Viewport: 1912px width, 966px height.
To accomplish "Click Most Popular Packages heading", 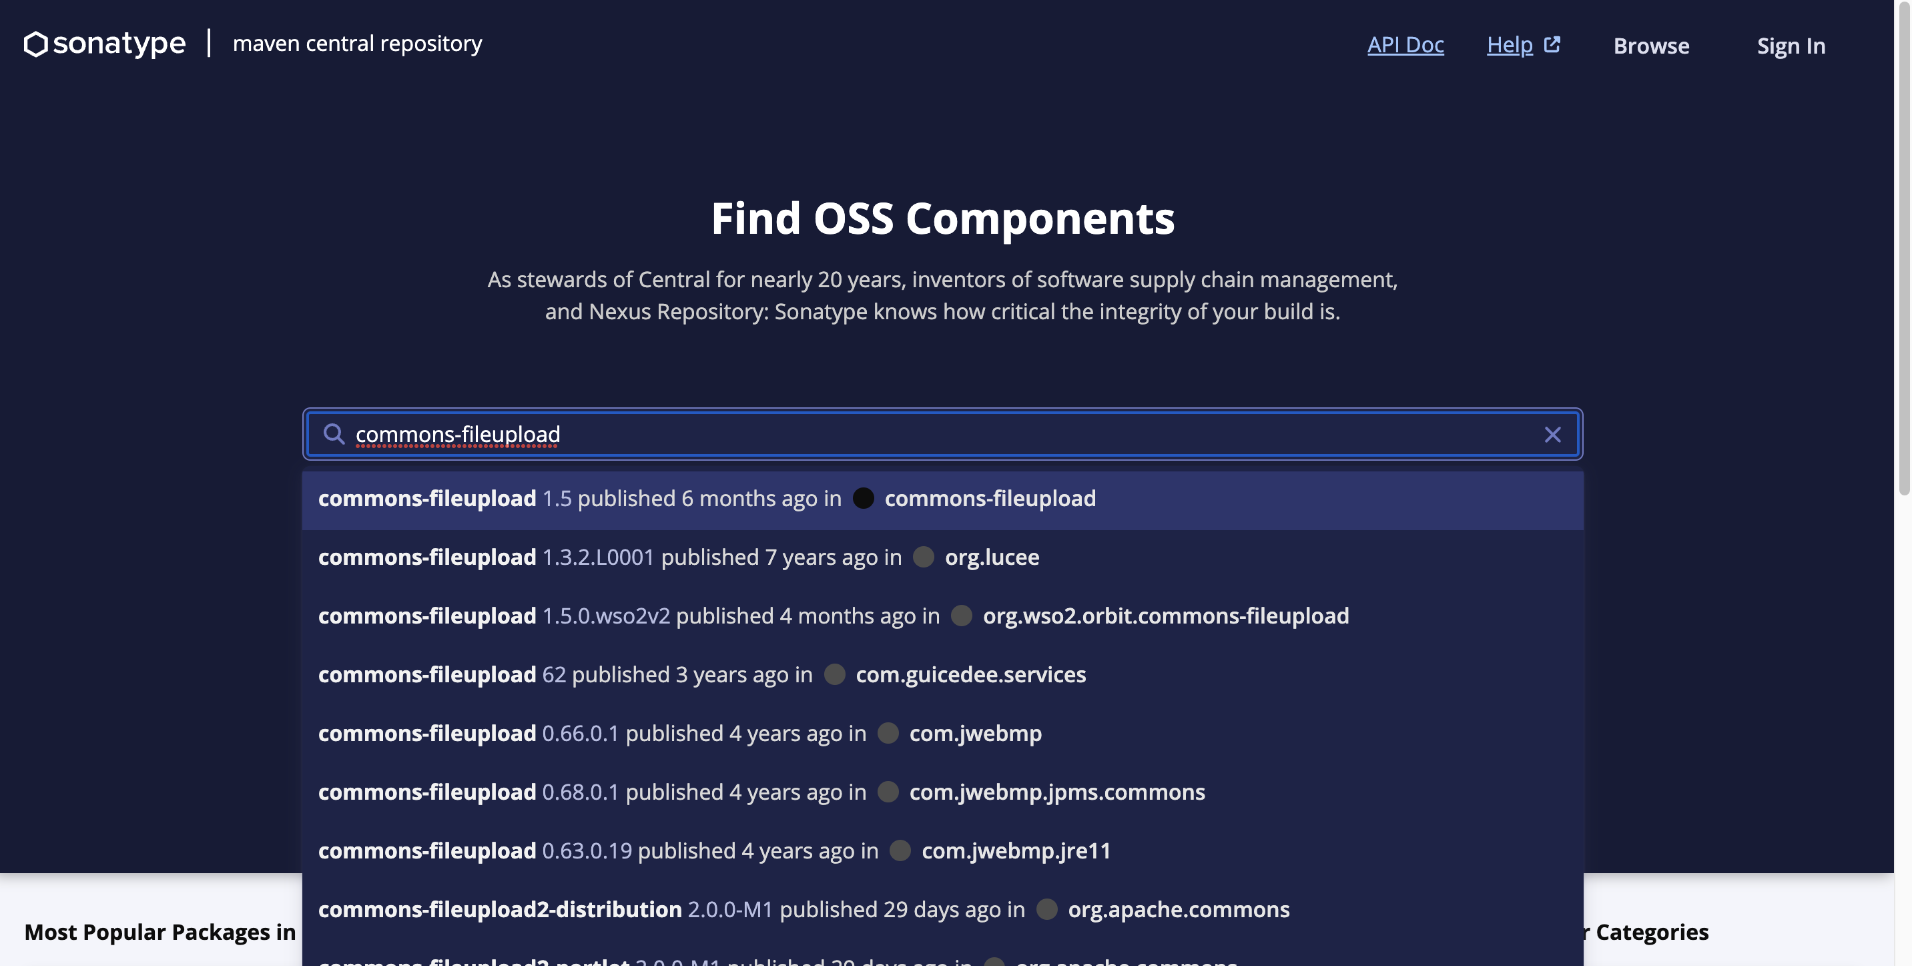I will (160, 932).
